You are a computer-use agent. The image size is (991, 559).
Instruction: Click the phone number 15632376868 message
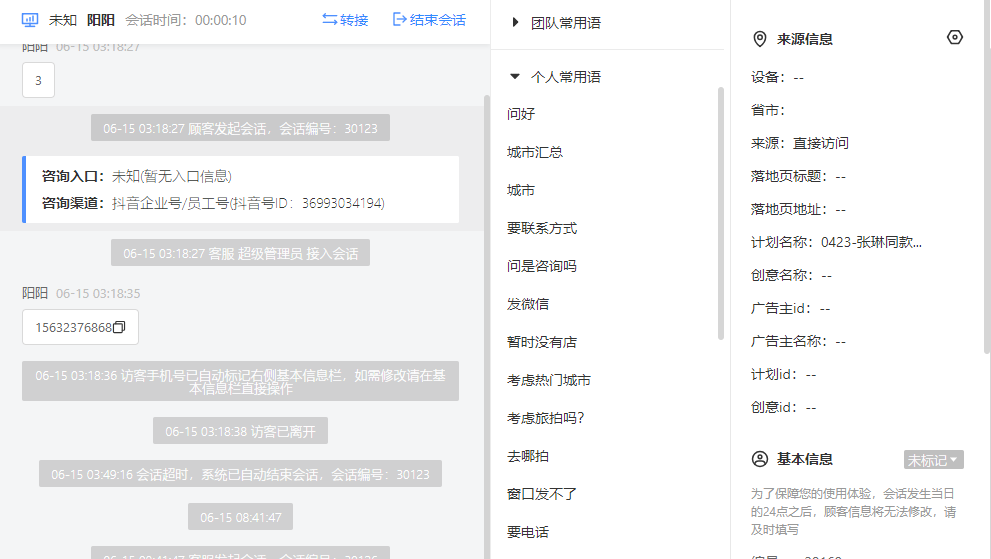[x=80, y=327]
